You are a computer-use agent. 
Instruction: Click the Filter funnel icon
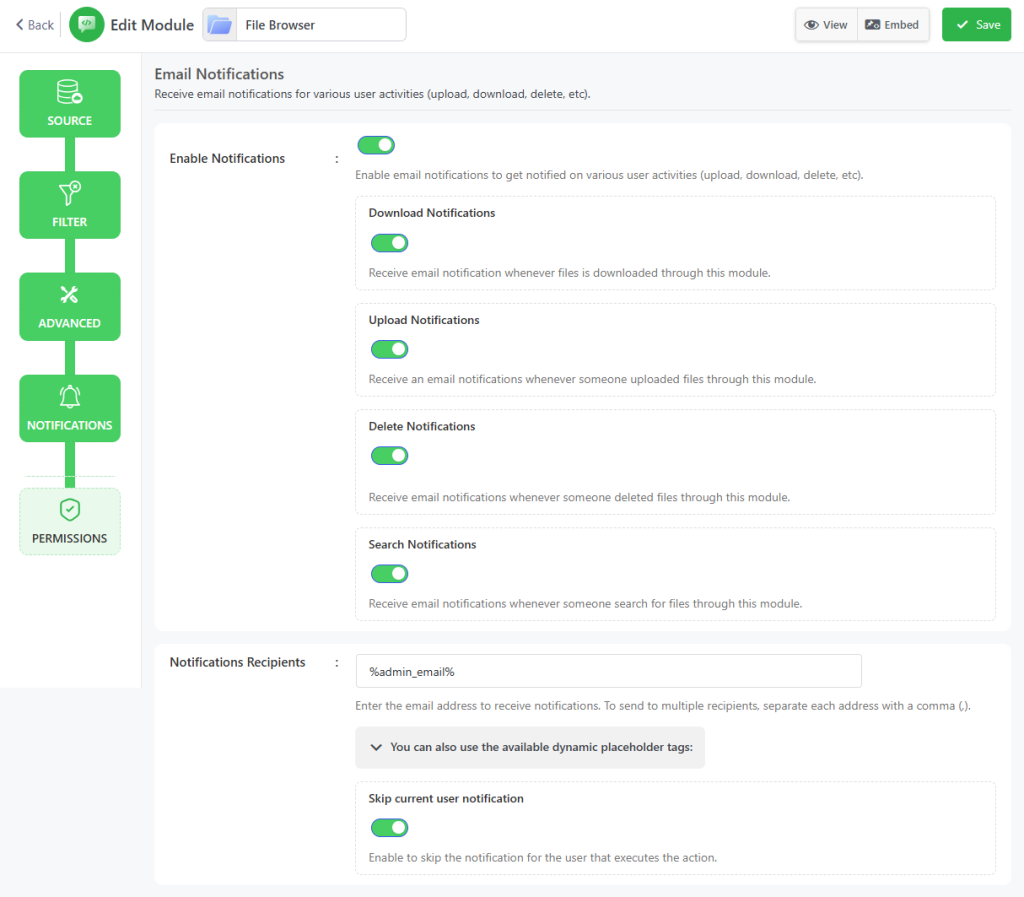70,194
